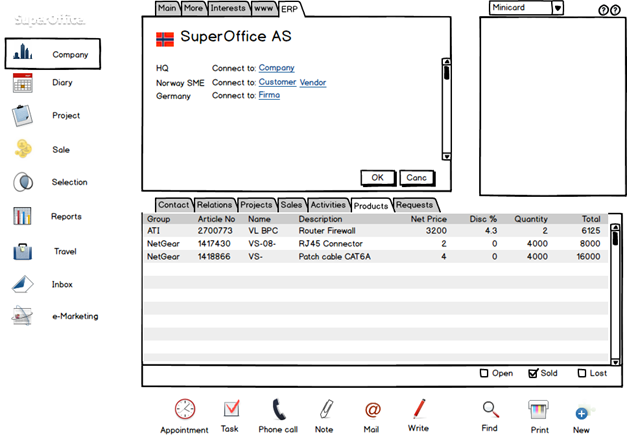Click the Print icon
Viewport: 627px width, 437px height.
tap(538, 409)
